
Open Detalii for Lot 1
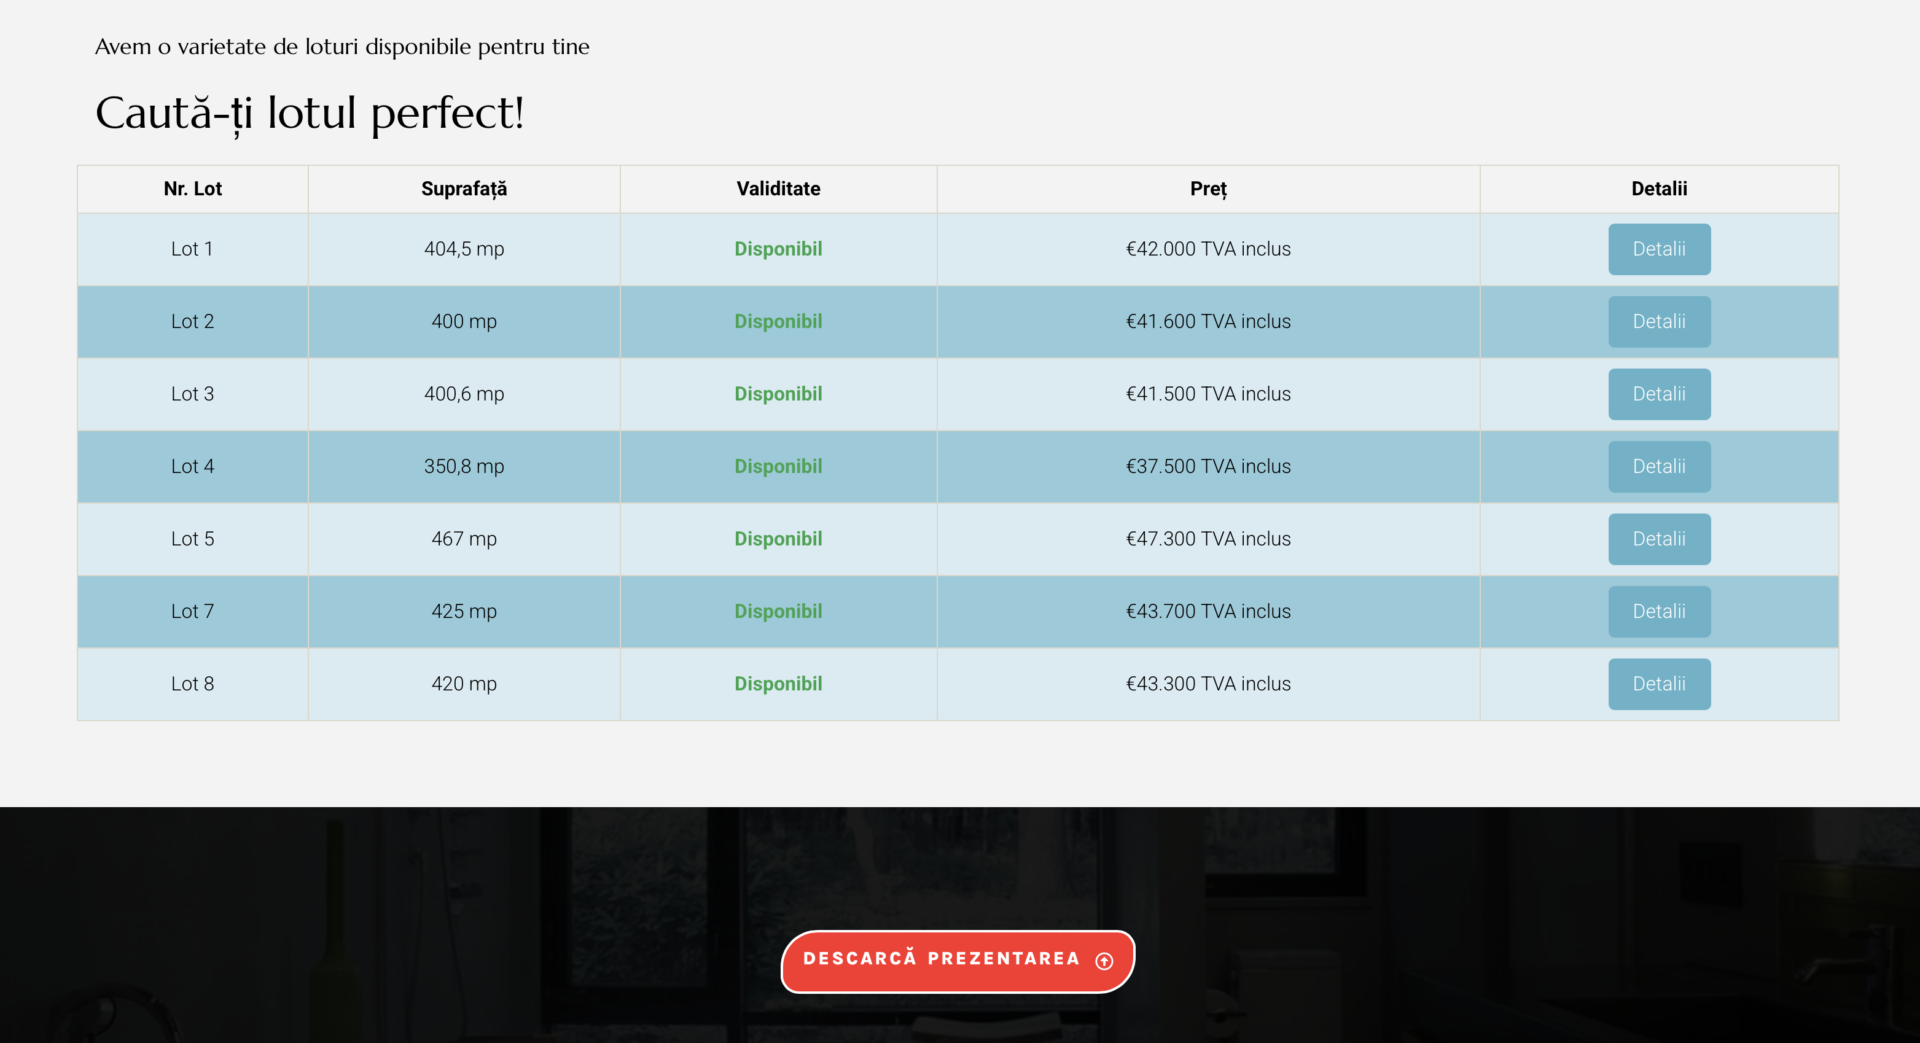click(x=1658, y=249)
